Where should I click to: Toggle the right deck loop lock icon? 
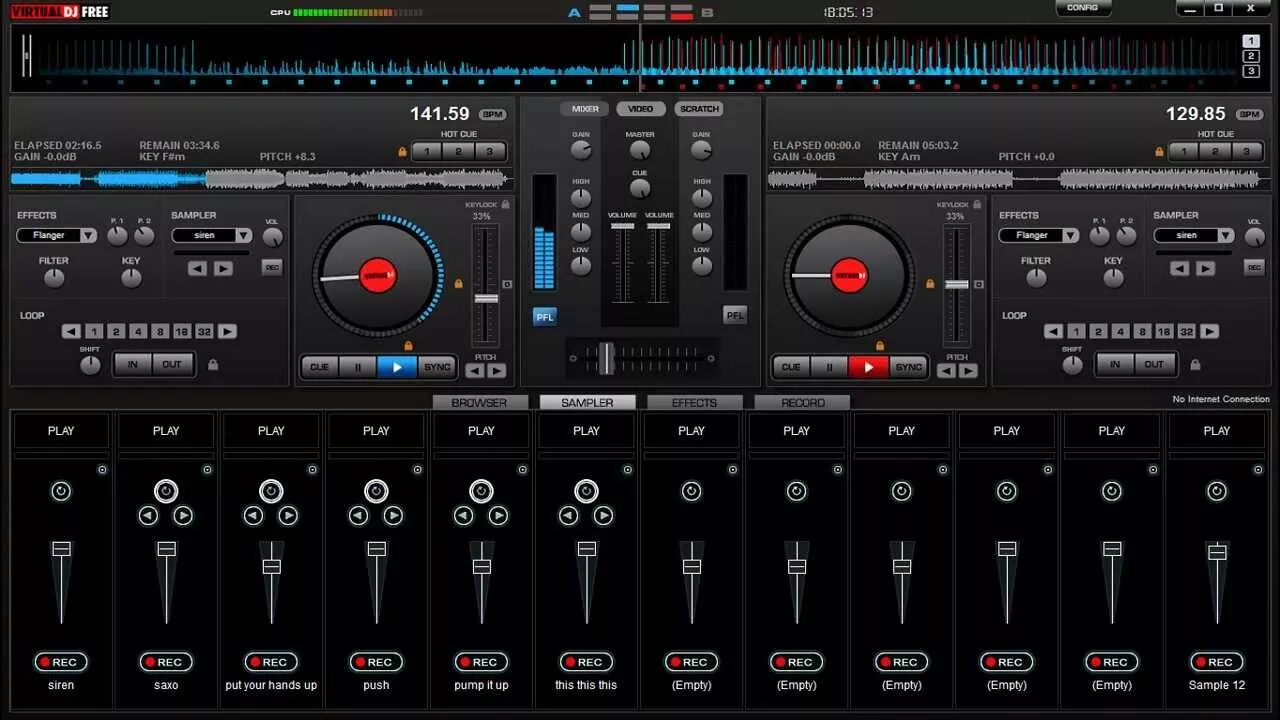pyautogui.click(x=1195, y=365)
